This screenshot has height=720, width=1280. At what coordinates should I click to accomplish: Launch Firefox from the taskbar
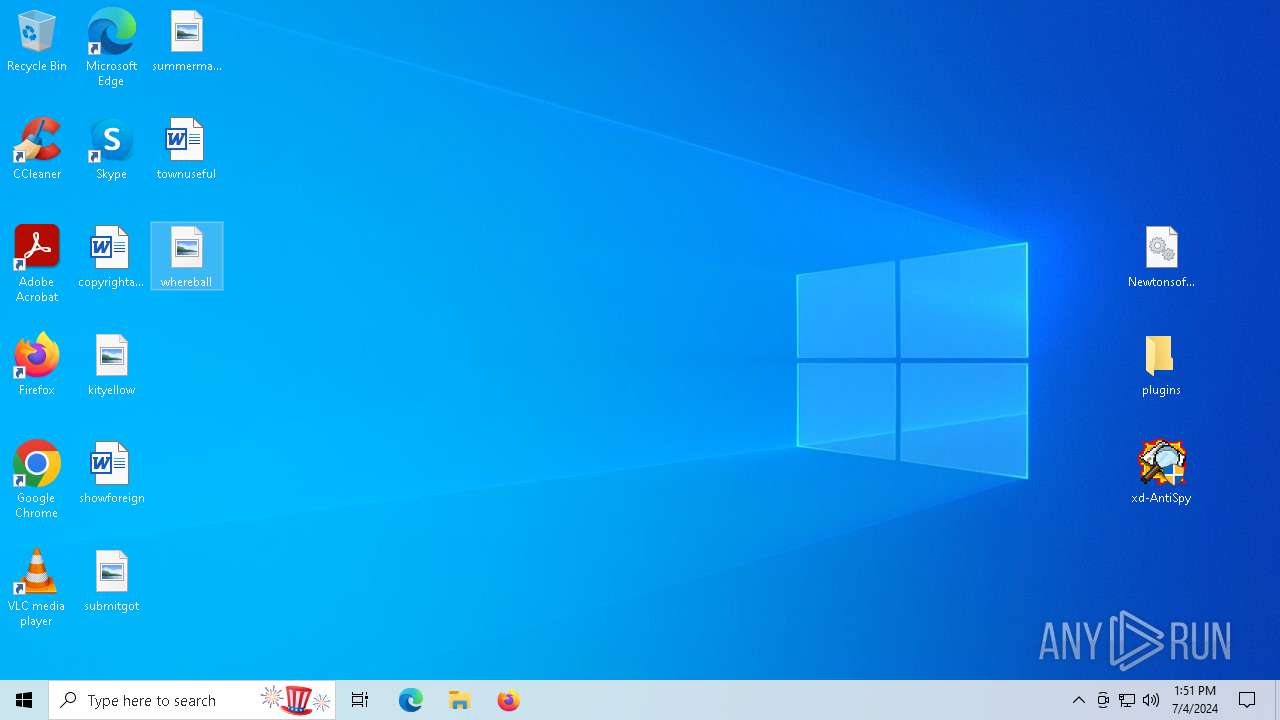(509, 700)
